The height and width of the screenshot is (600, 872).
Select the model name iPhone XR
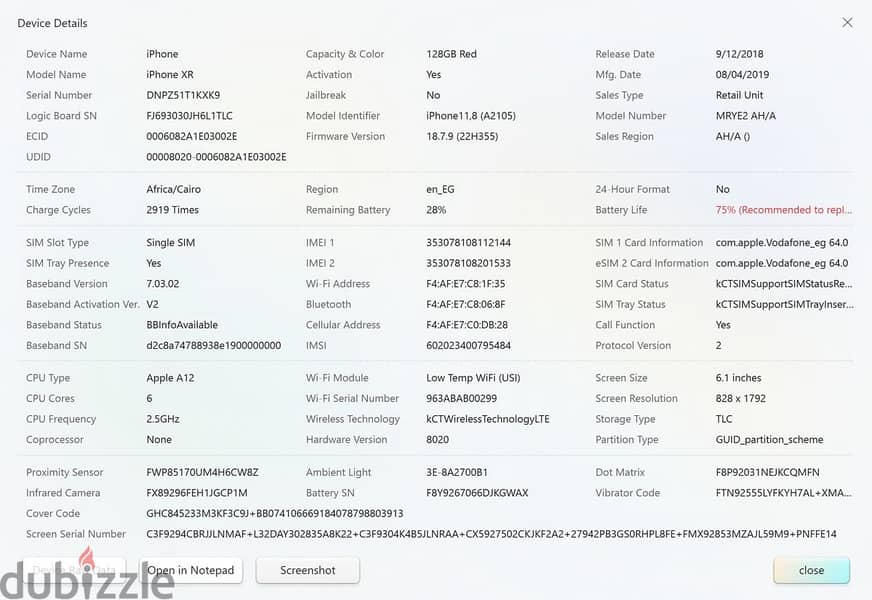pos(170,75)
